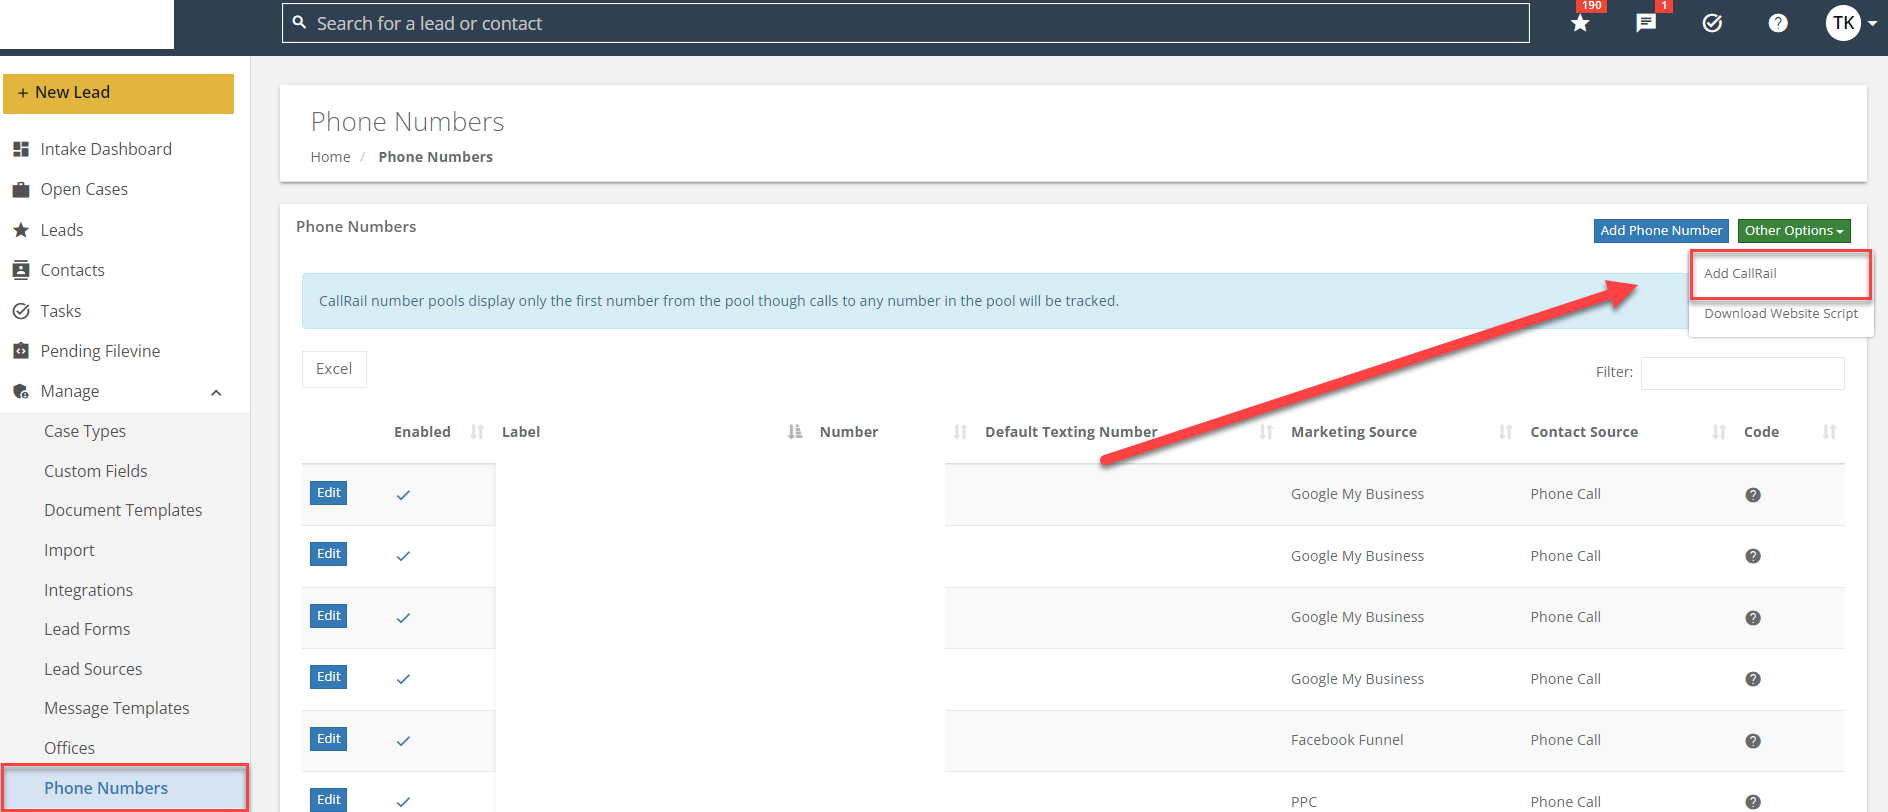Click Edit on the PPC row
The image size is (1888, 812).
coord(328,800)
